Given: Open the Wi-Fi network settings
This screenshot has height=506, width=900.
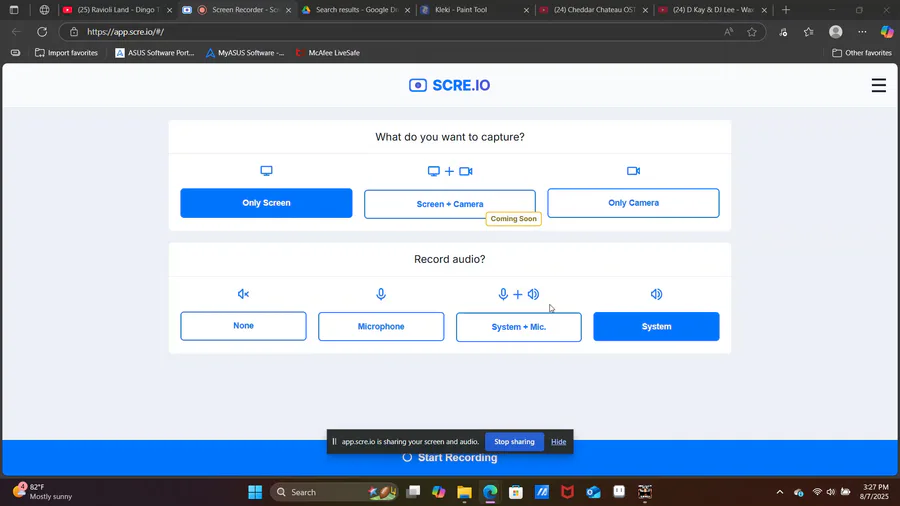Looking at the screenshot, I should coord(817,492).
